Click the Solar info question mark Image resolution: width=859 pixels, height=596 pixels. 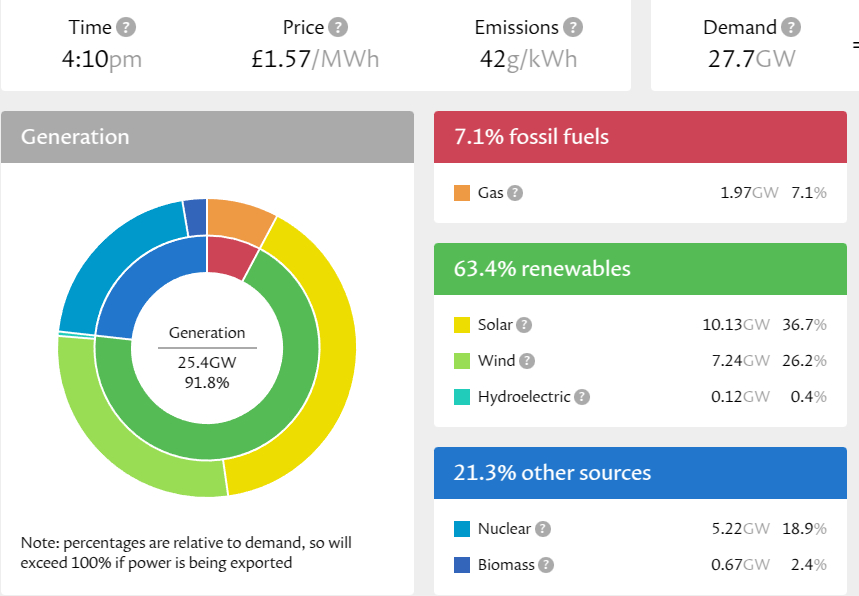click(524, 325)
